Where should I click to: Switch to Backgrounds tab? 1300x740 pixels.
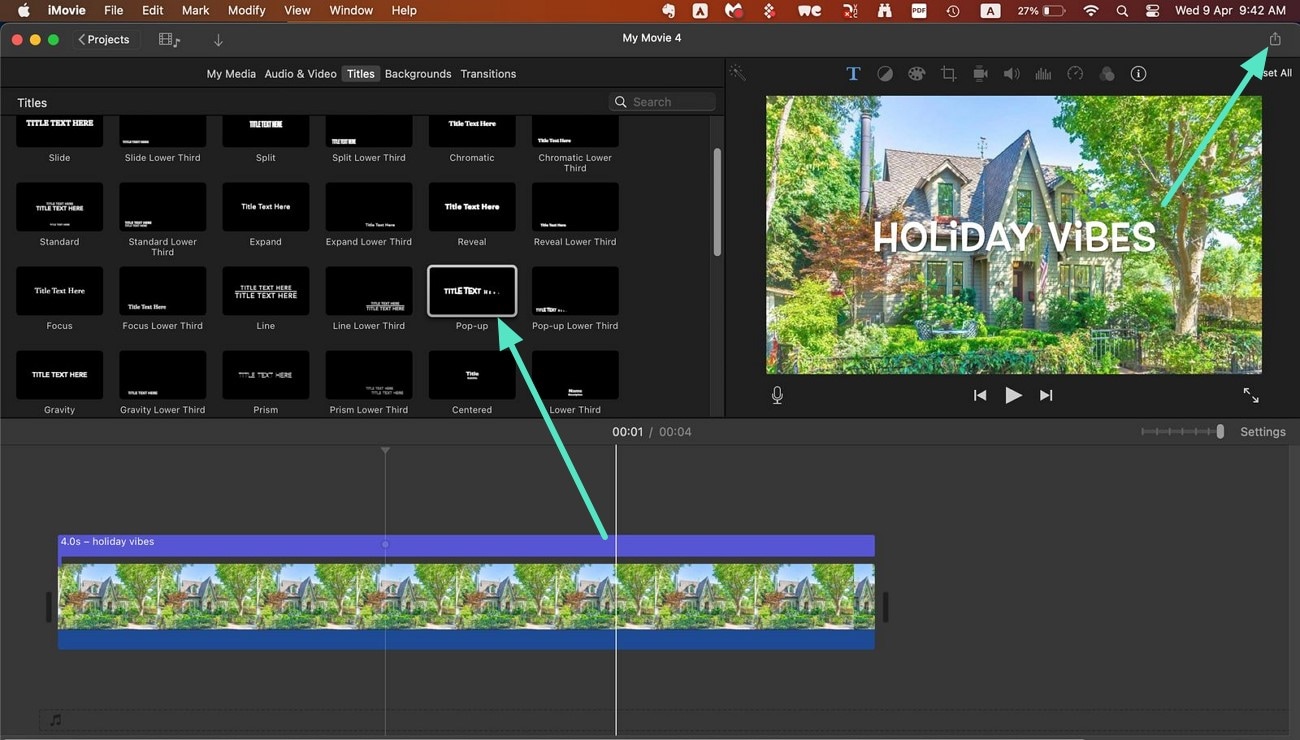(x=418, y=74)
